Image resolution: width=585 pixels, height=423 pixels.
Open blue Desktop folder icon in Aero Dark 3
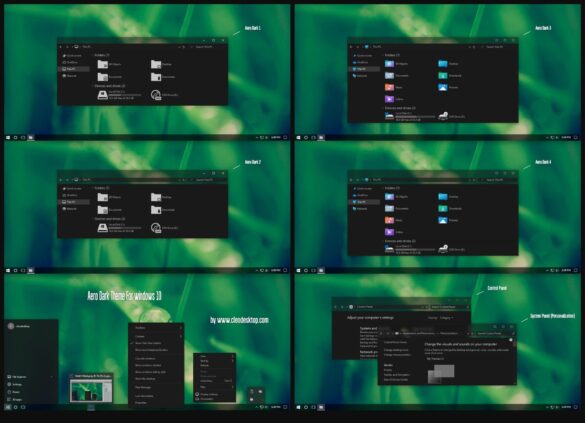click(x=442, y=63)
